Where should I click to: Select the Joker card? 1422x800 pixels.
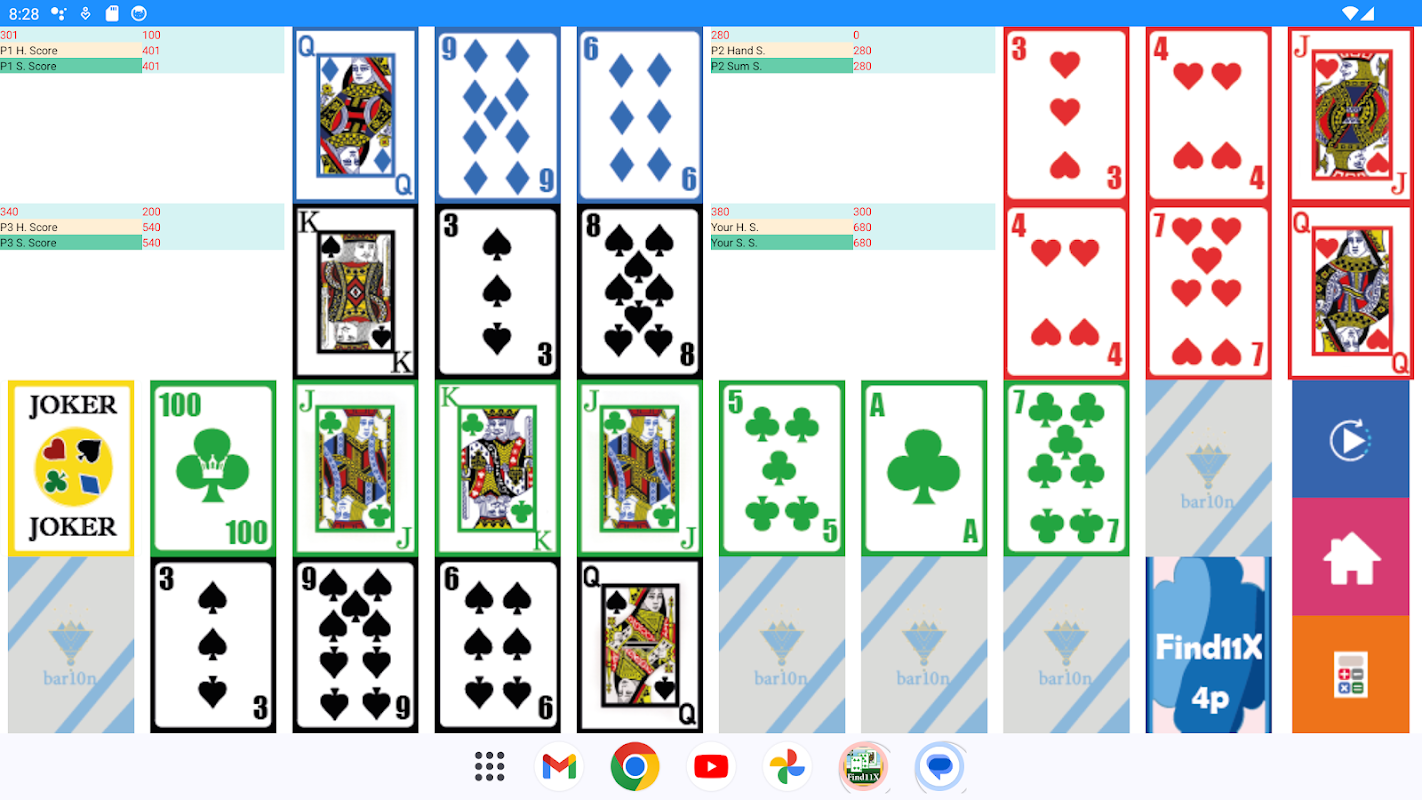click(x=71, y=468)
